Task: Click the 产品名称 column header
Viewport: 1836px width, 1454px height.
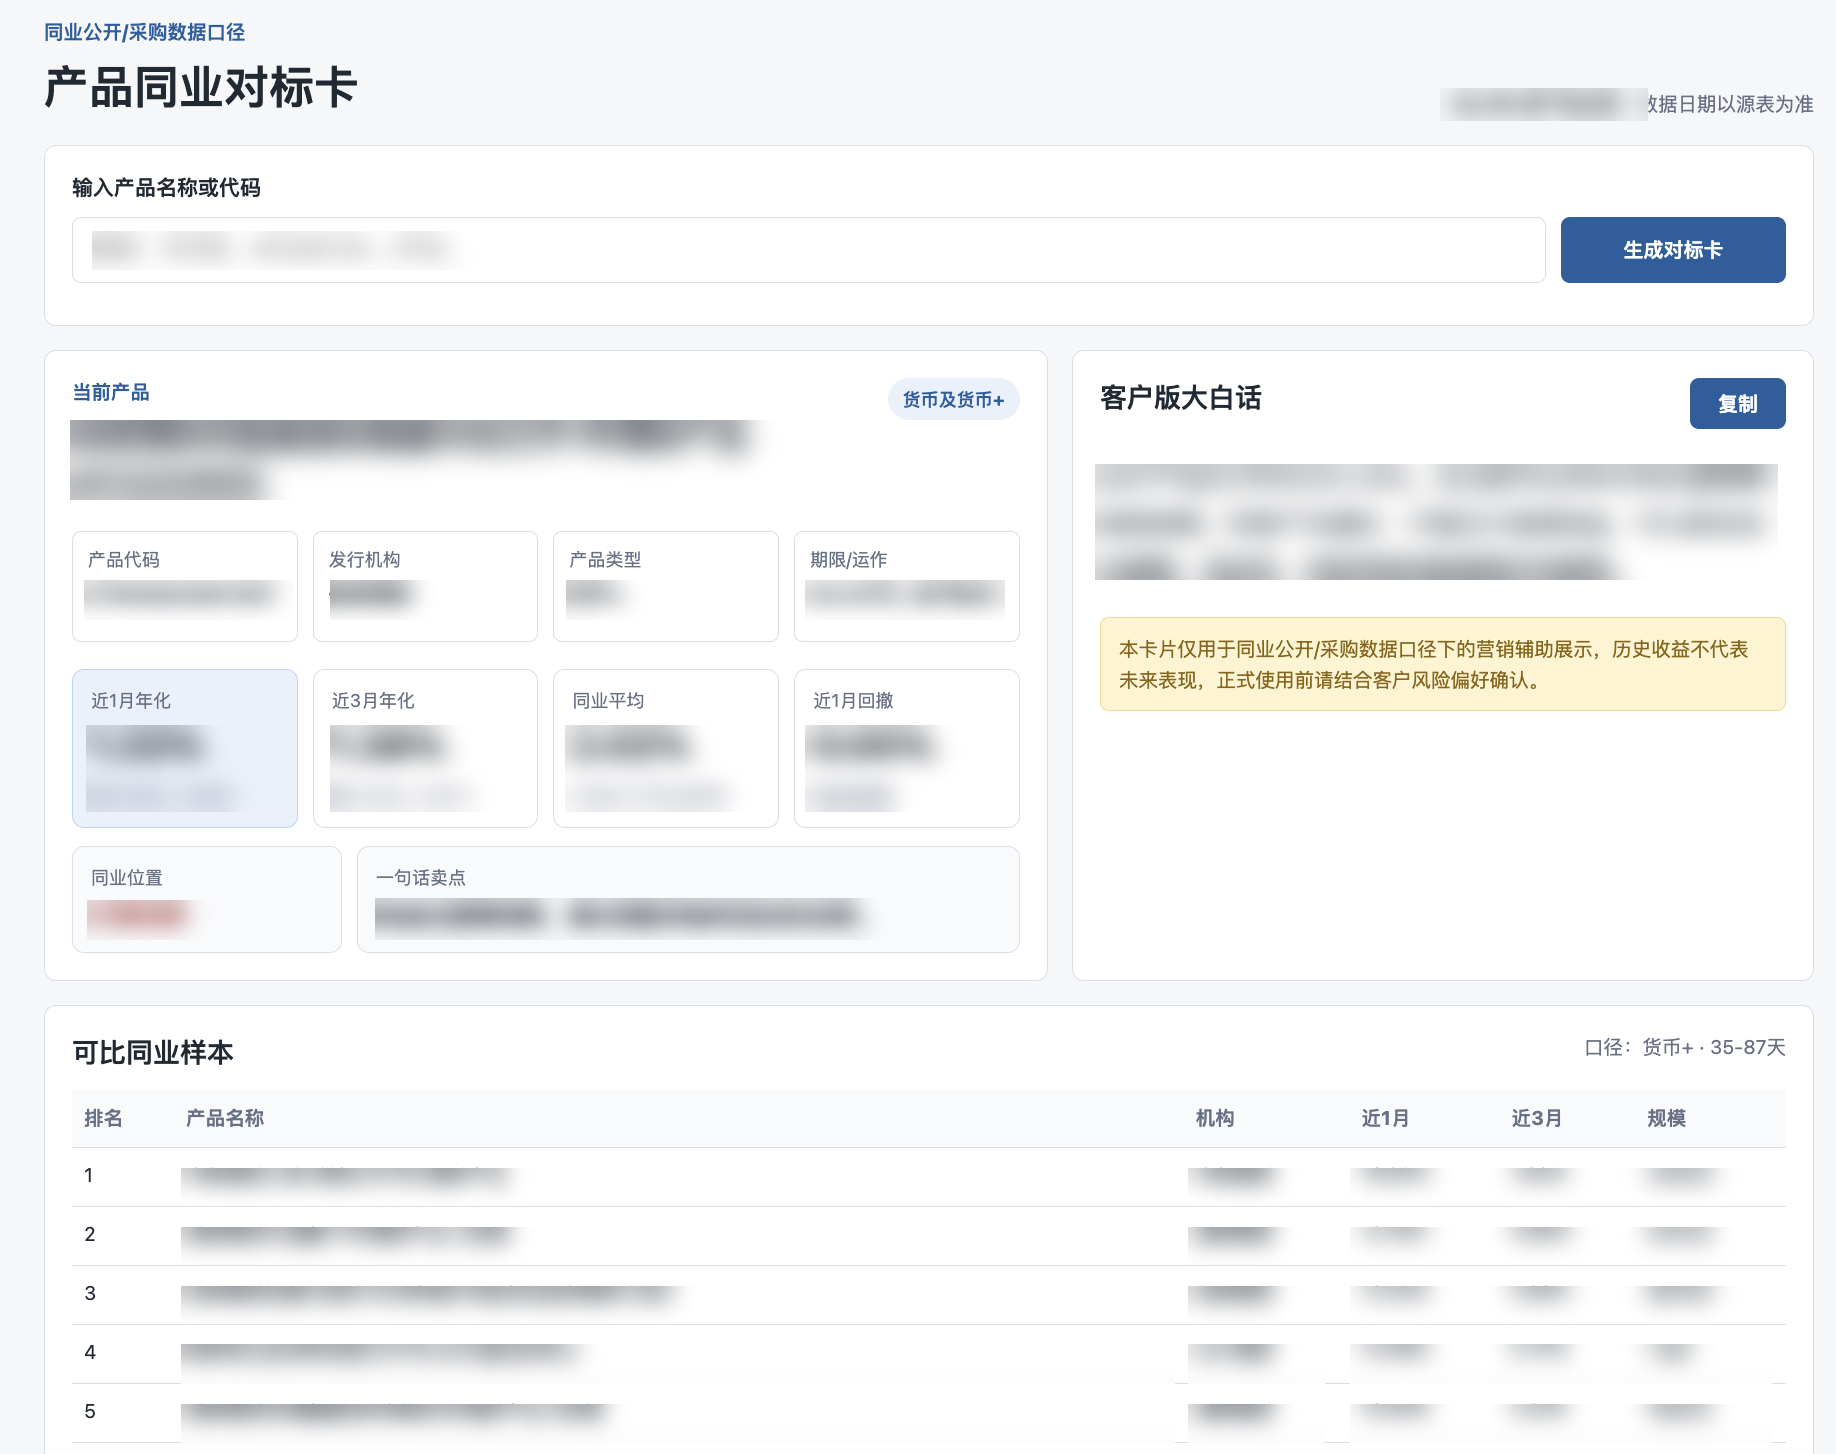Action: (225, 1118)
